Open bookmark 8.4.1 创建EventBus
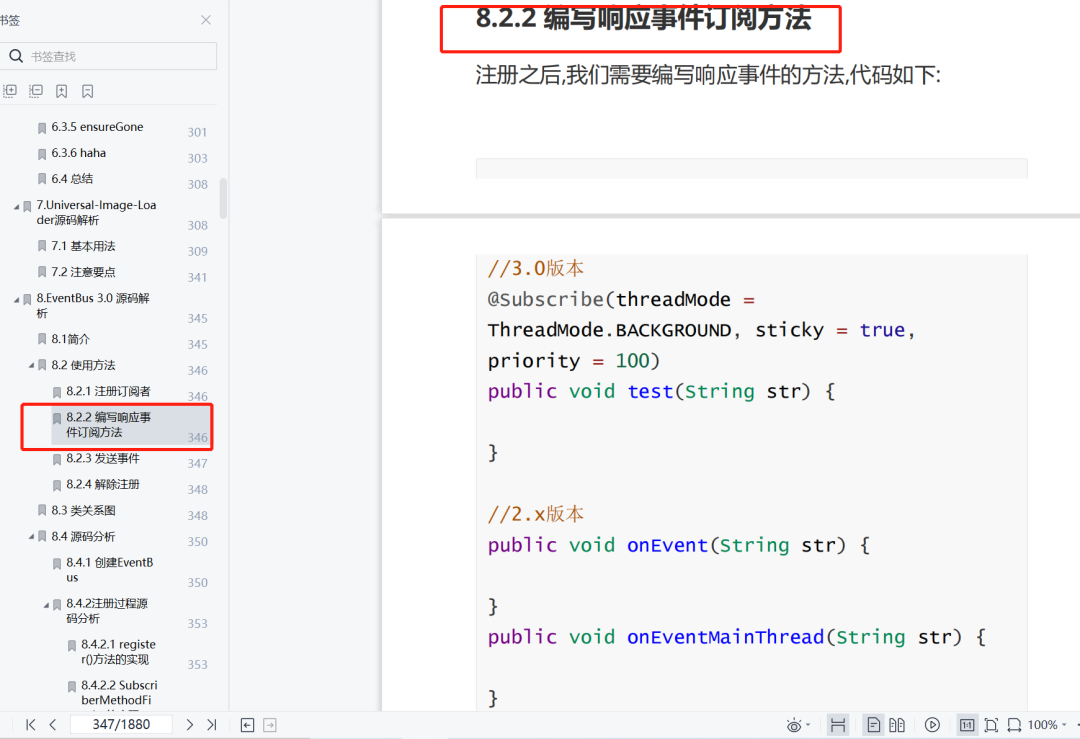 110,570
